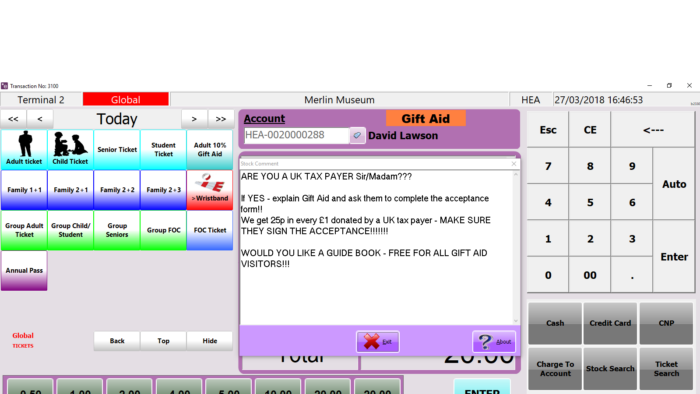Screen dimensions: 700x394
Task: Tap keypad digit 5
Action: click(x=590, y=203)
